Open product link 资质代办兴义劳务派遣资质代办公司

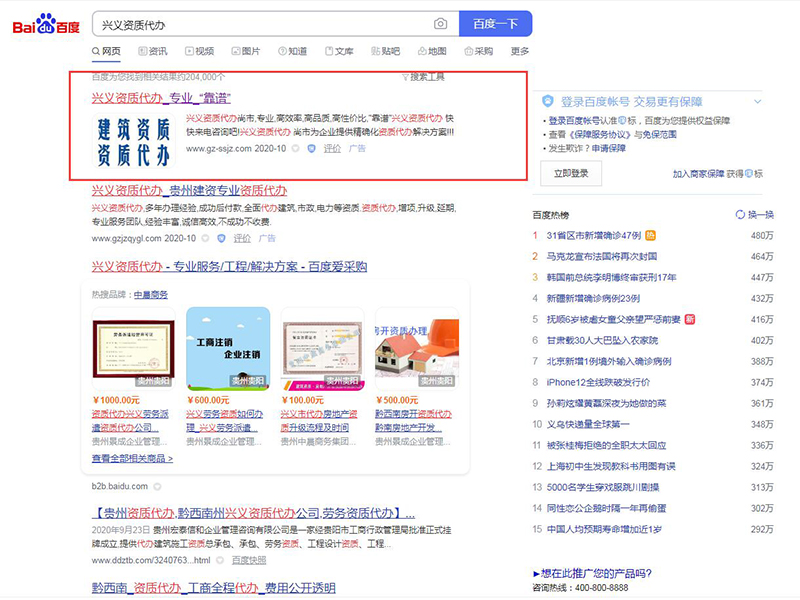pos(130,420)
